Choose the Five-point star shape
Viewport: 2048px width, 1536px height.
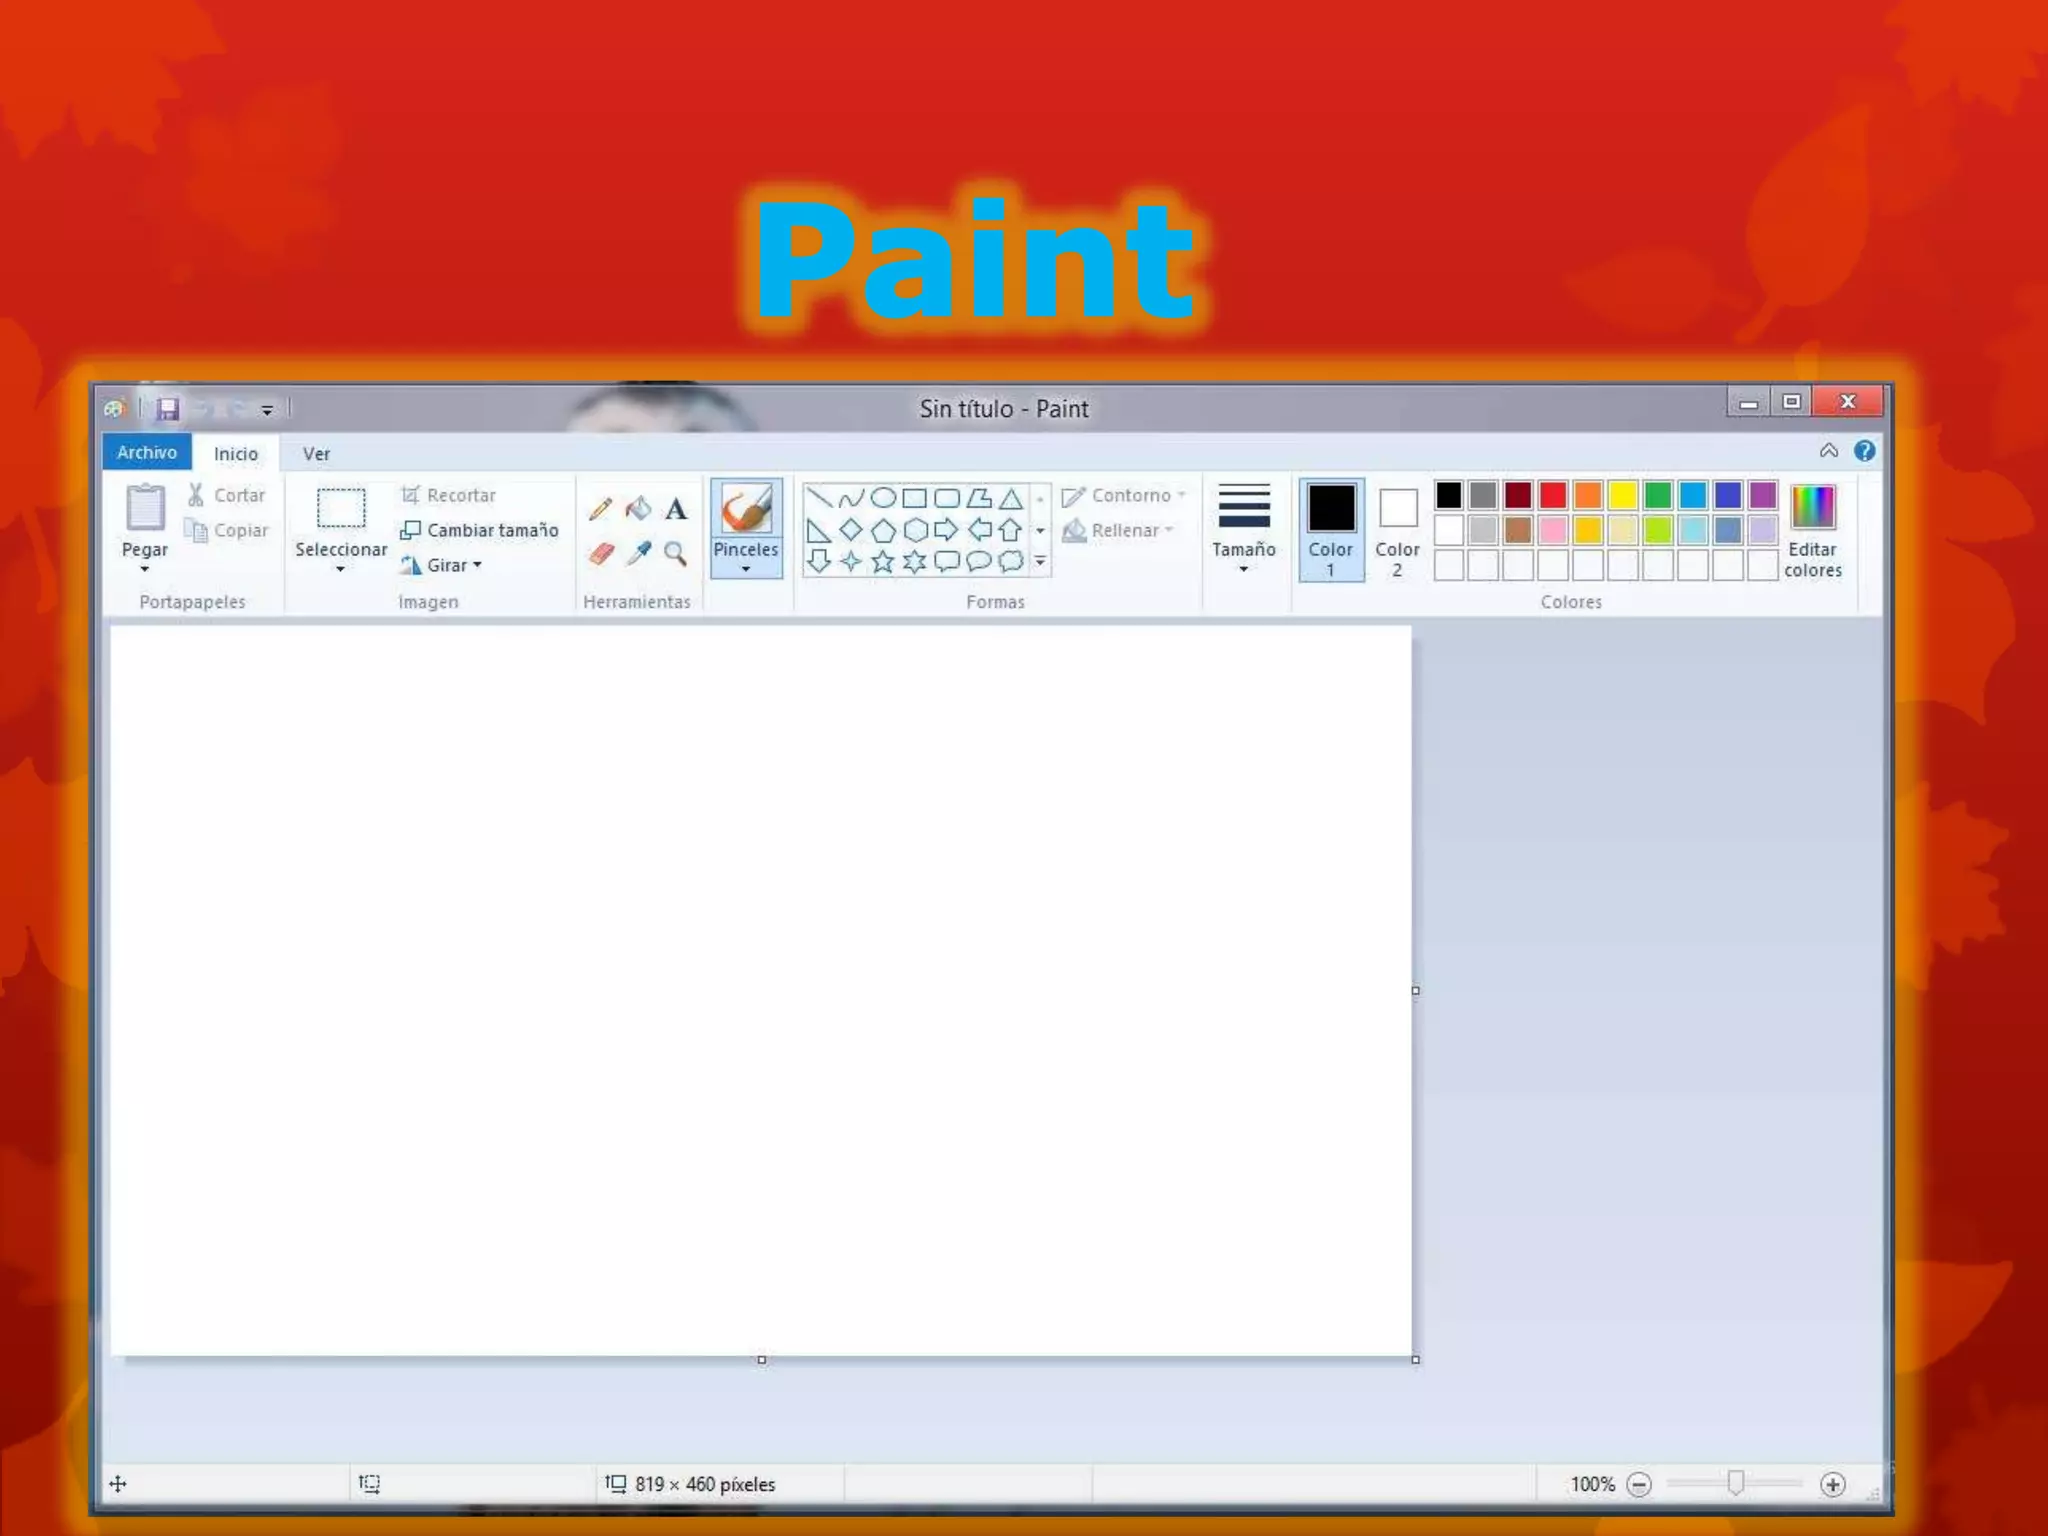pos(883,561)
